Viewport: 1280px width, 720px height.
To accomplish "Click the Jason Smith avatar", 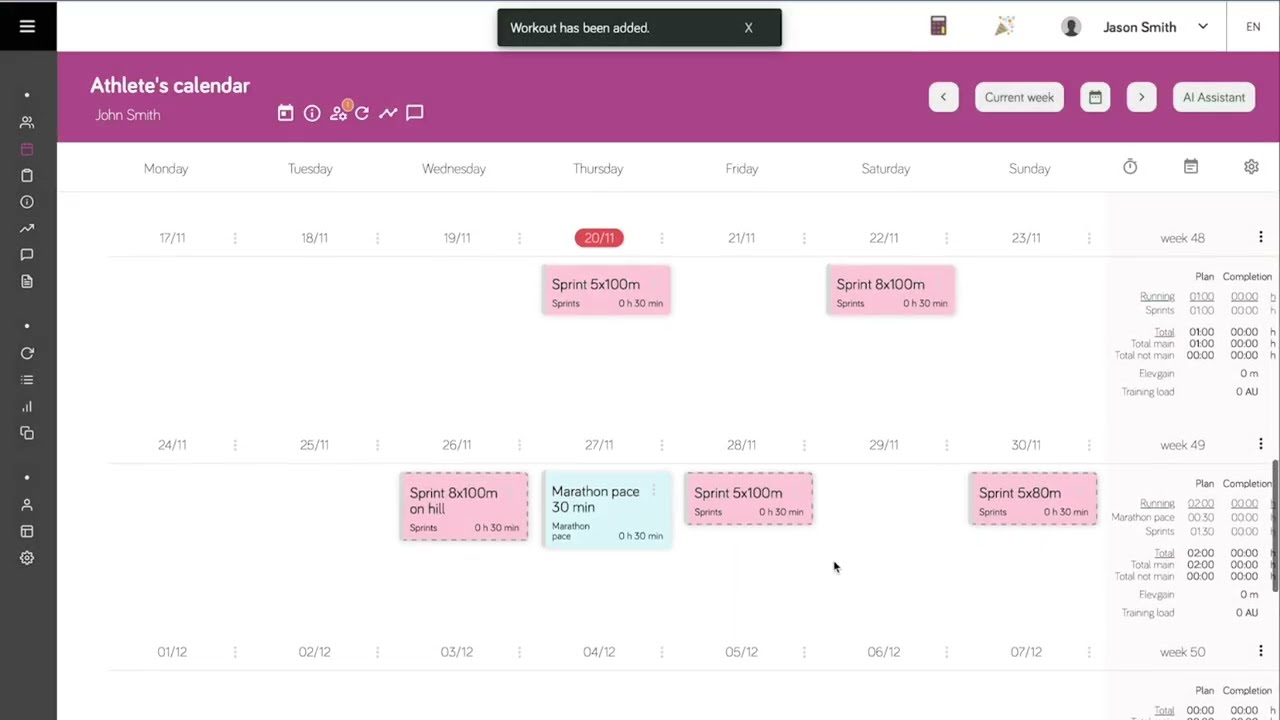I will [x=1071, y=27].
